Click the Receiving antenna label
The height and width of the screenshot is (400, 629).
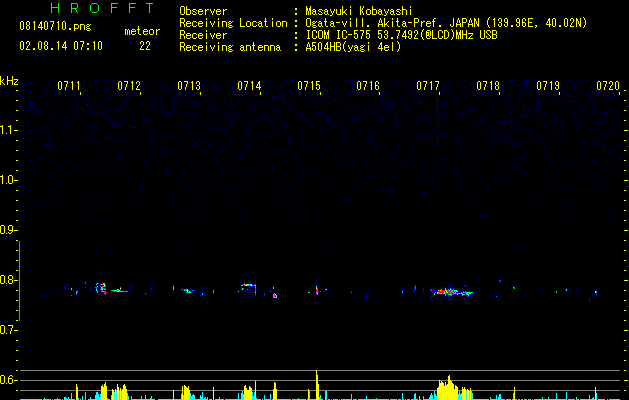(230, 47)
